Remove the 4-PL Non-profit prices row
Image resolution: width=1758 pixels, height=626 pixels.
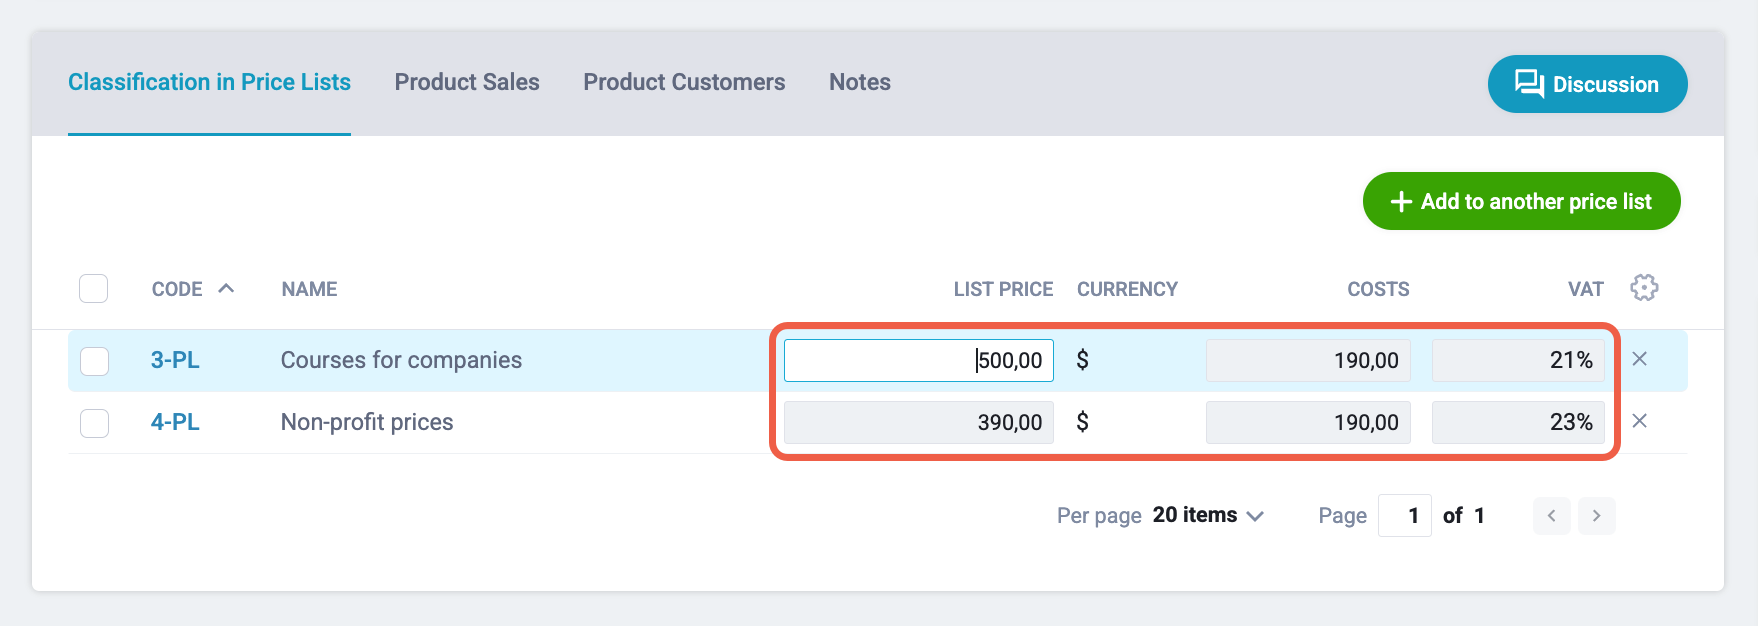click(1640, 421)
